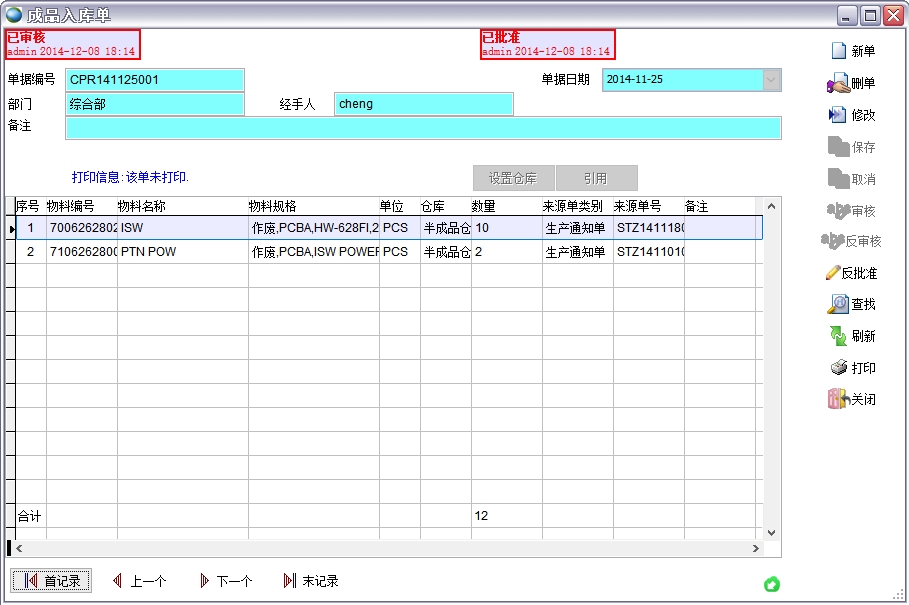Viewport: 909px width, 605px height.
Task: Click the horizontal scrollbar right arrow
Action: (x=756, y=549)
